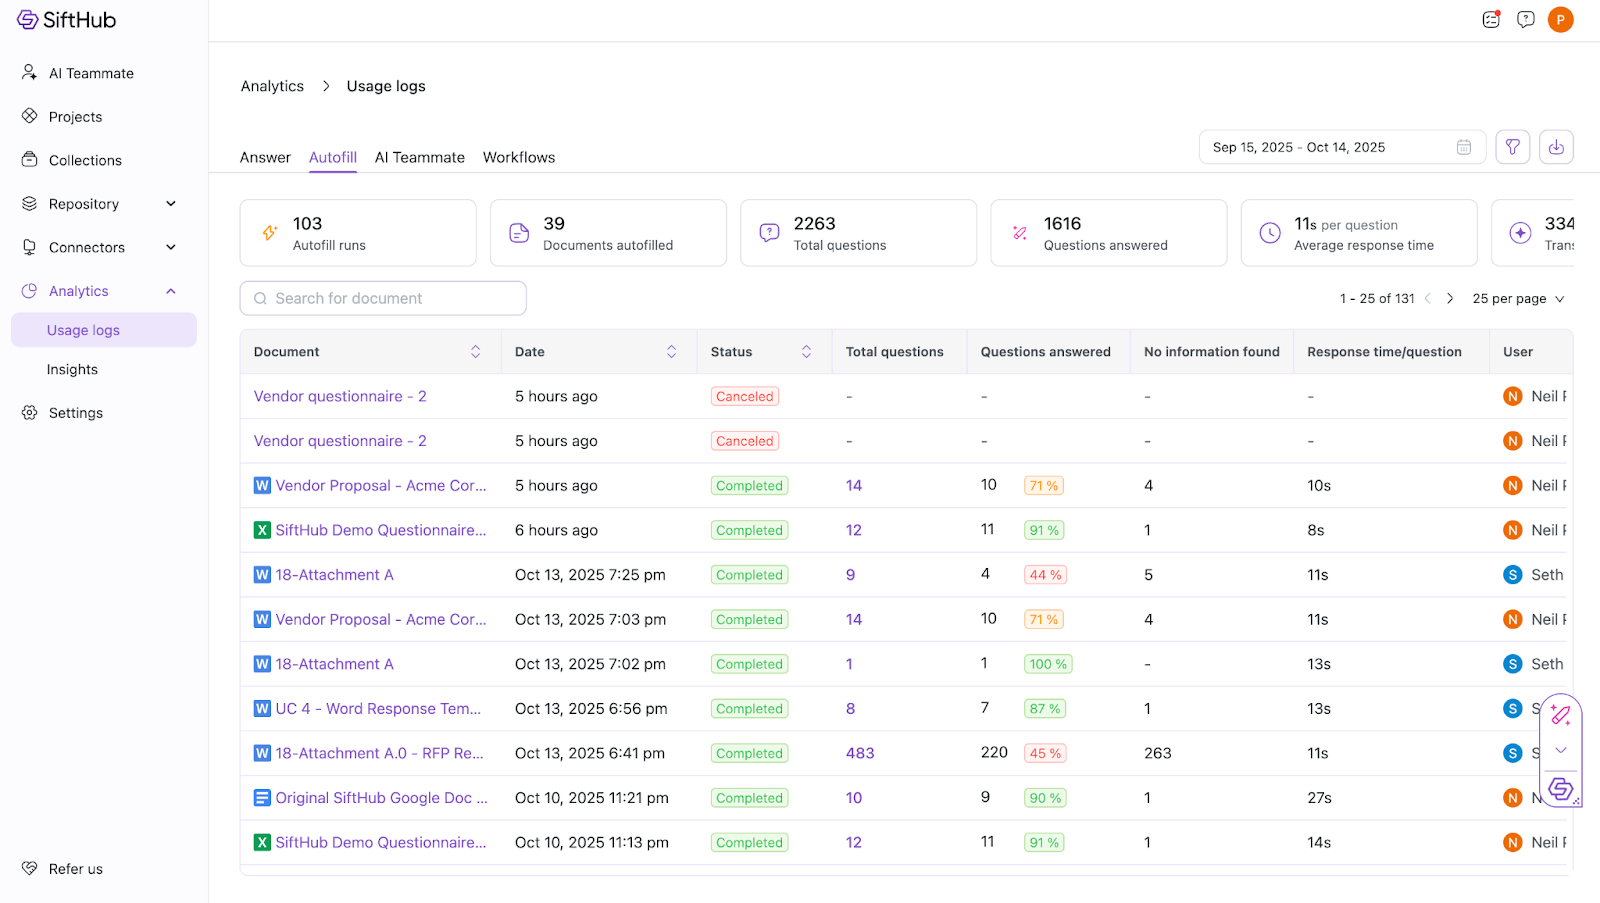
Task: Click the help chat icon in header
Action: point(1525,19)
